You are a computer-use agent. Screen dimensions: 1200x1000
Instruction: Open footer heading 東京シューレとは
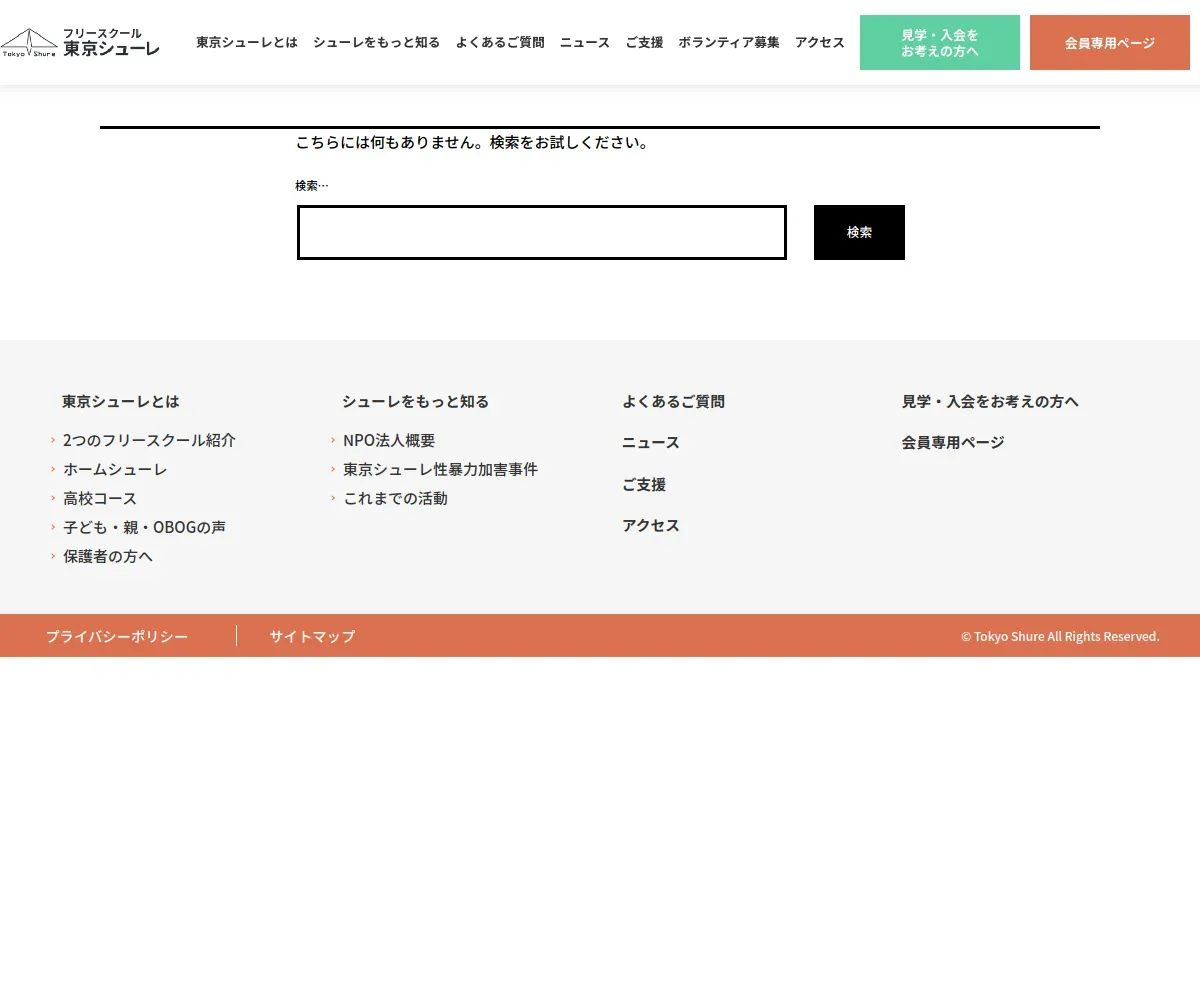tap(121, 401)
